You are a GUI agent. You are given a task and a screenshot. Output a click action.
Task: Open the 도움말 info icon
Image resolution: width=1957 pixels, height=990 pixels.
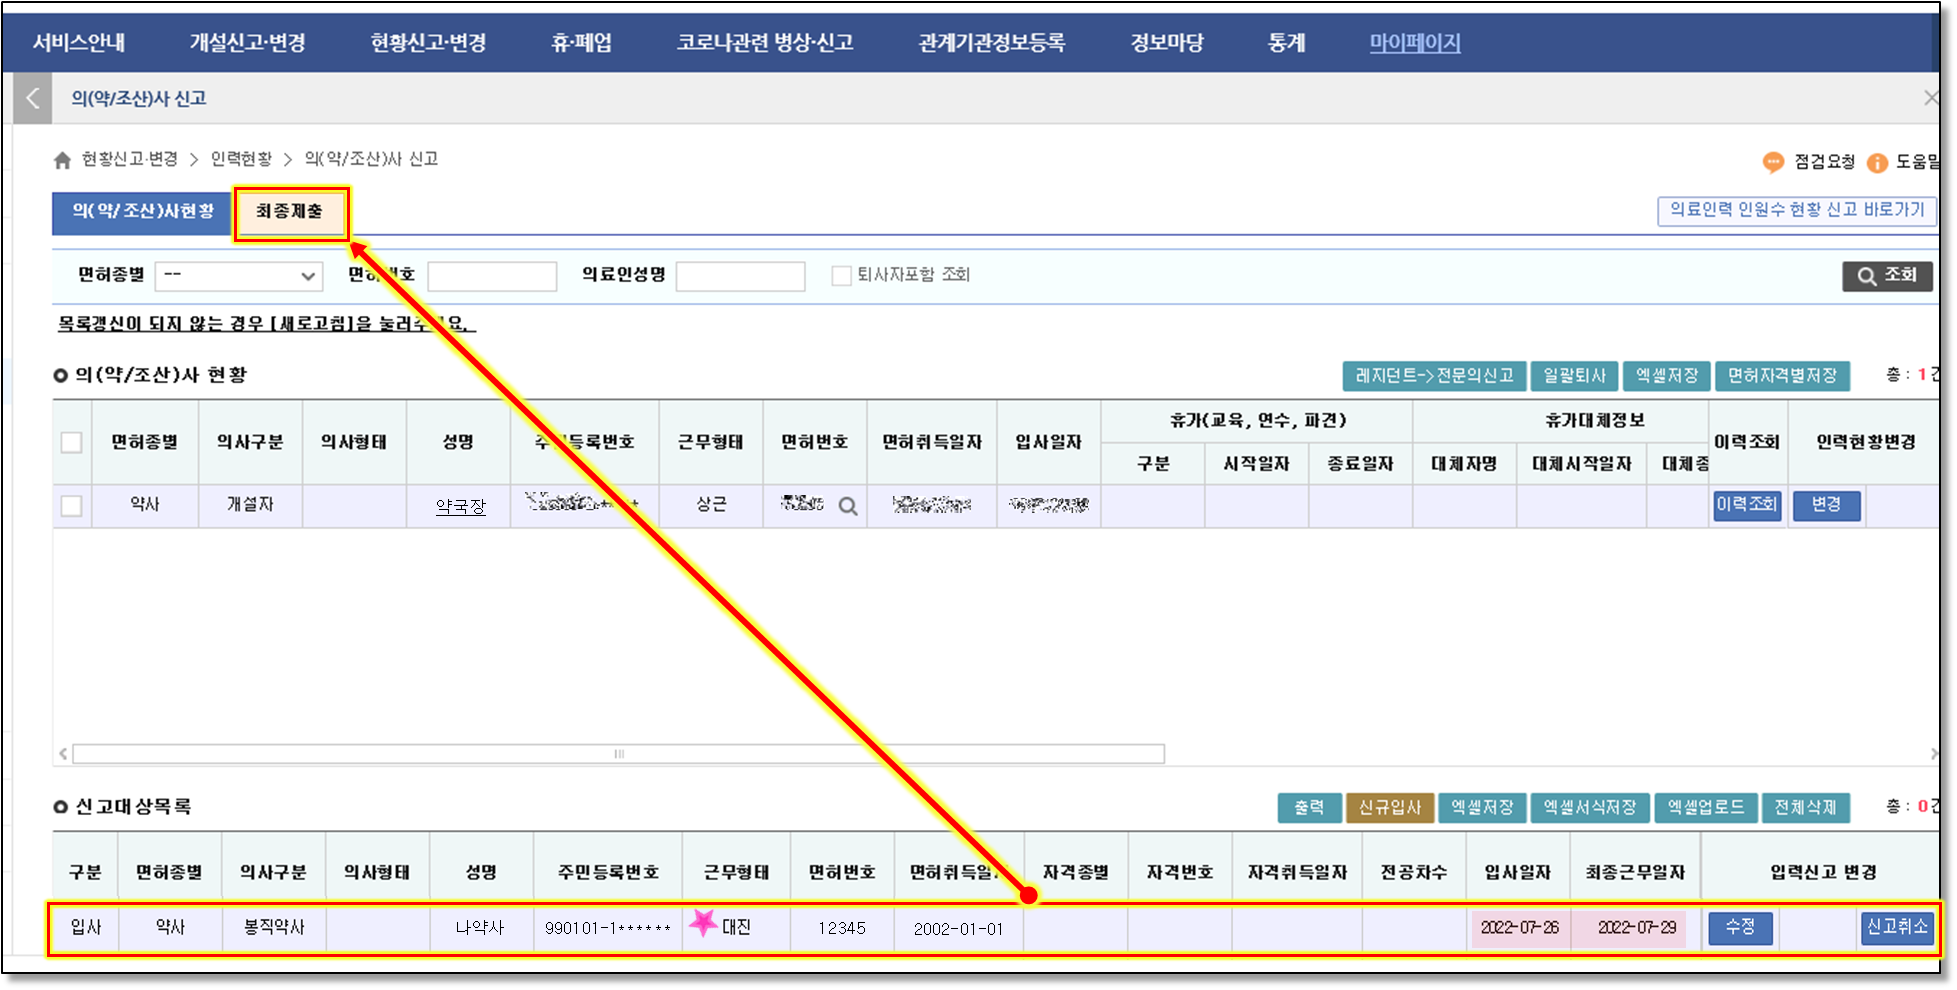tap(1877, 162)
